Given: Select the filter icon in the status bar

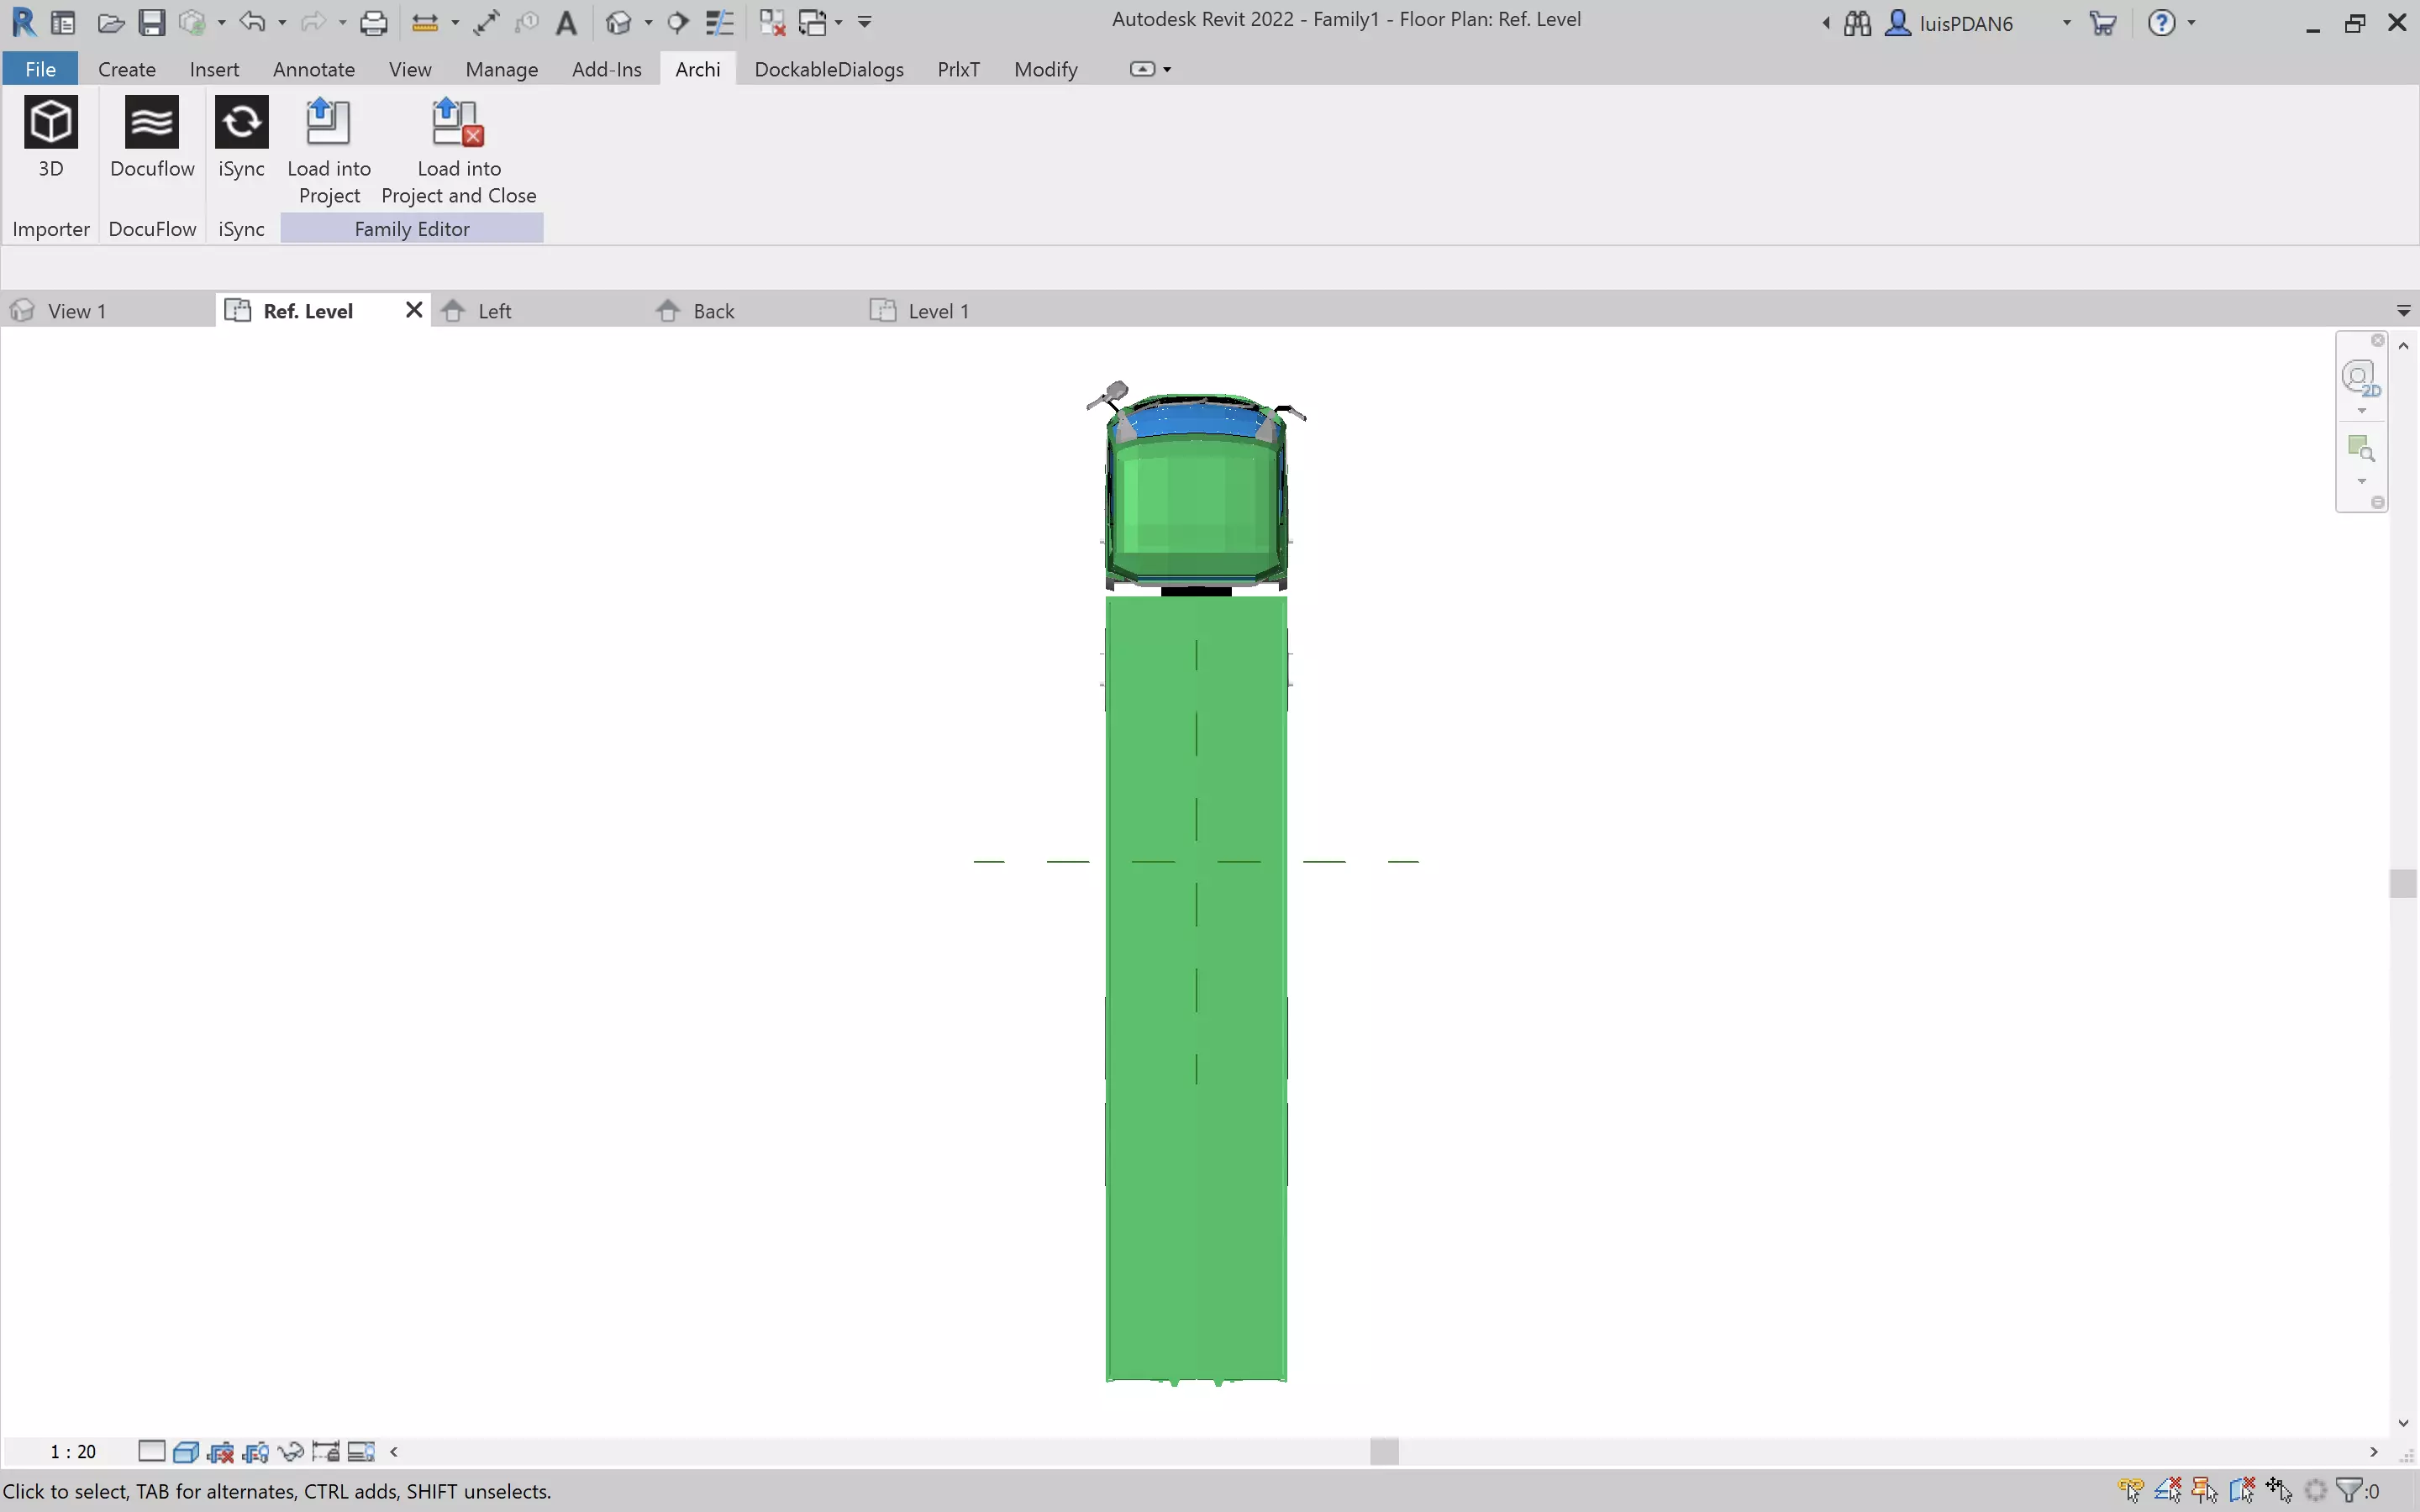Looking at the screenshot, I should 2350,1490.
